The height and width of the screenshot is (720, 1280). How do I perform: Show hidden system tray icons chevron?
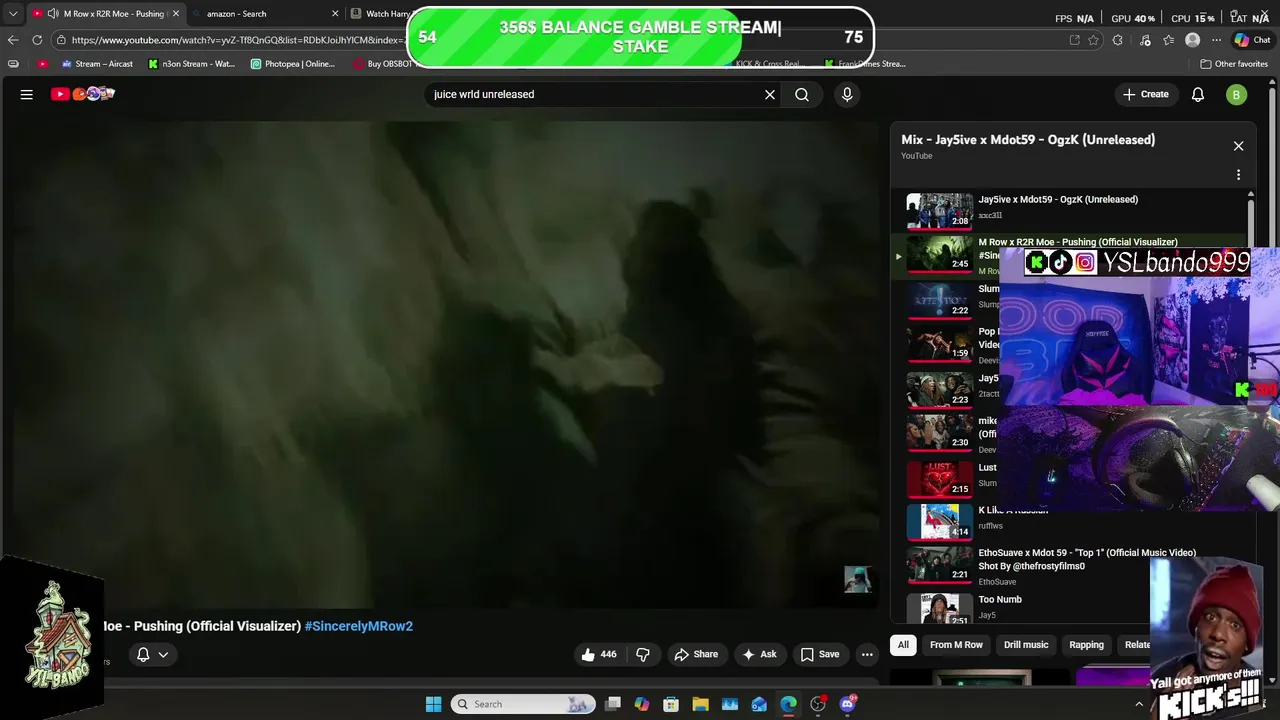[x=1138, y=704]
